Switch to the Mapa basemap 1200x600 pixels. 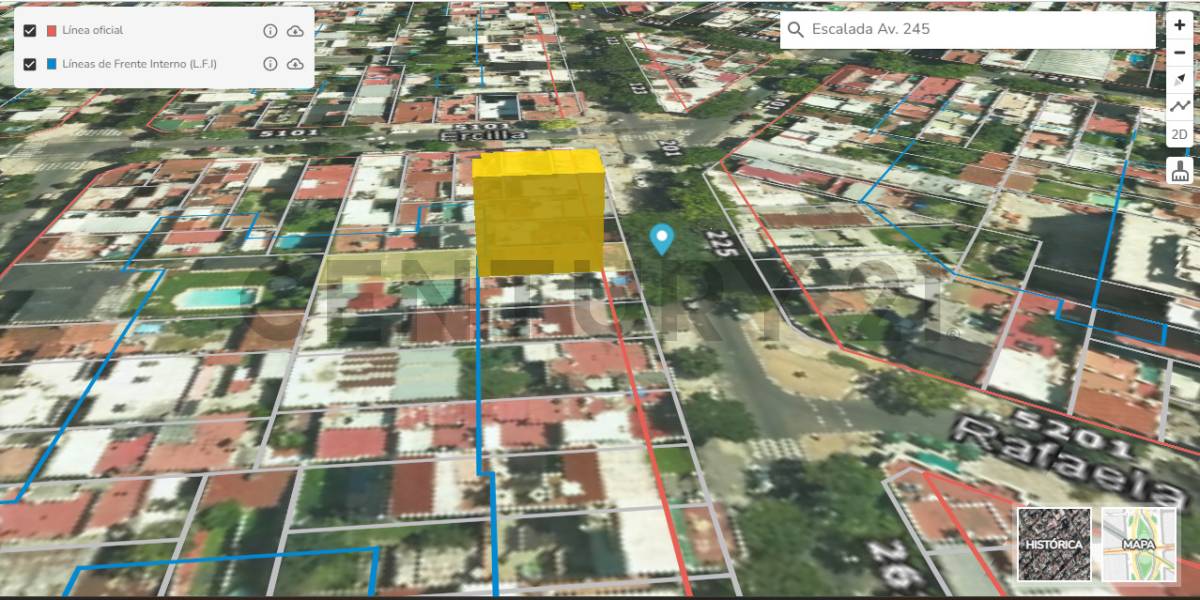pyautogui.click(x=1139, y=544)
